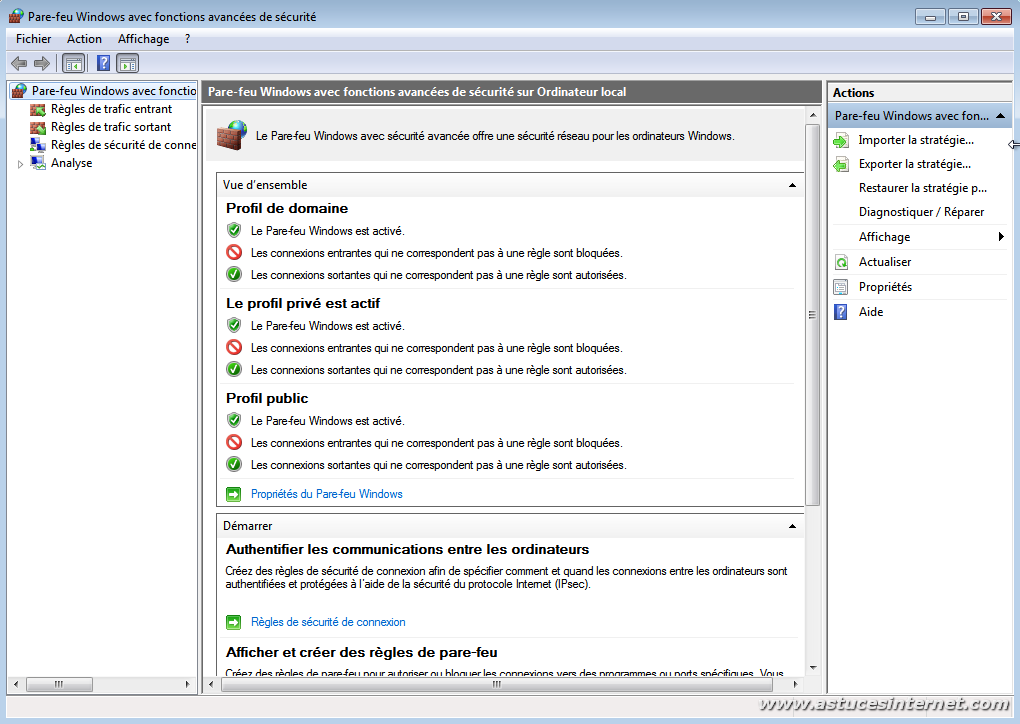
Task: Click Restaurer la stratégie par défaut action
Action: [x=922, y=188]
